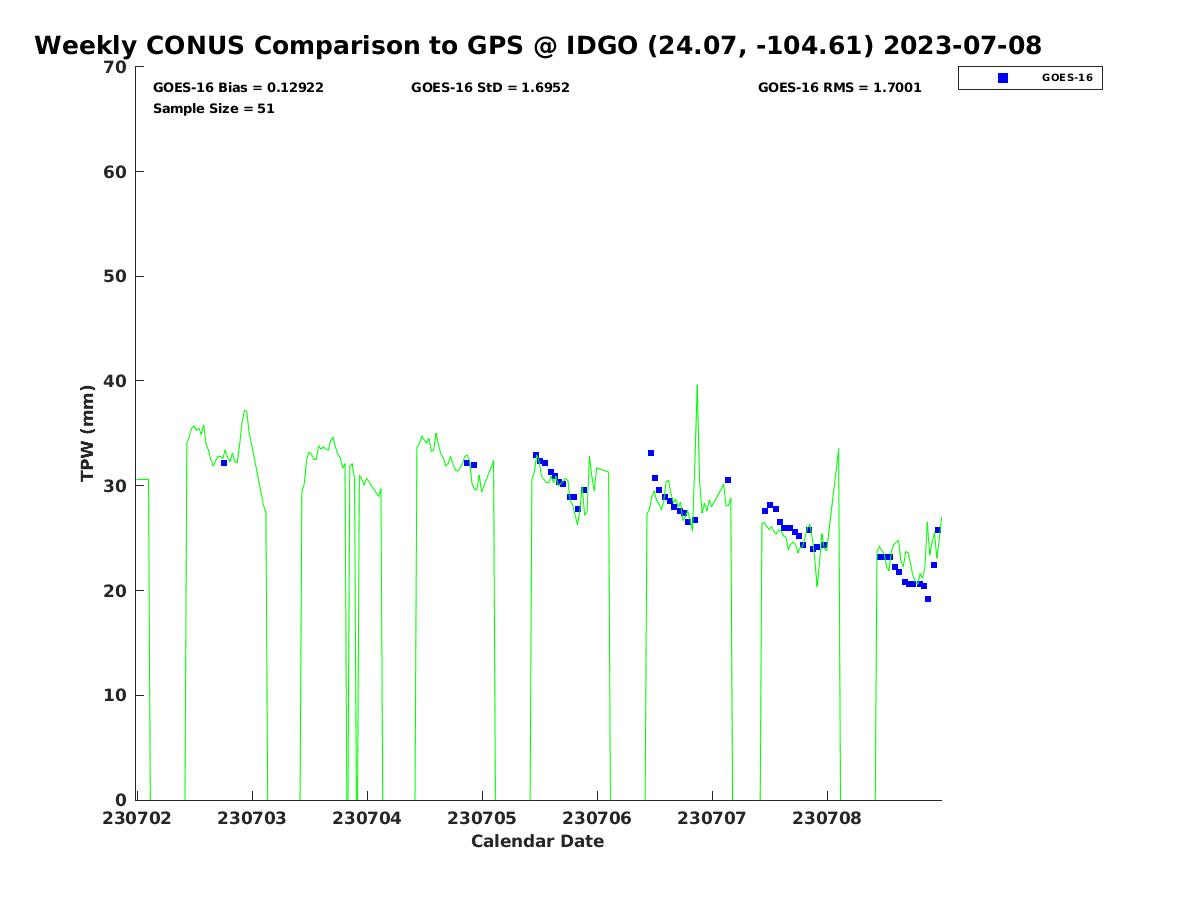Screen dimensions: 1200x900
Task: Click the TPW (mm) y-axis label
Action: pos(88,433)
